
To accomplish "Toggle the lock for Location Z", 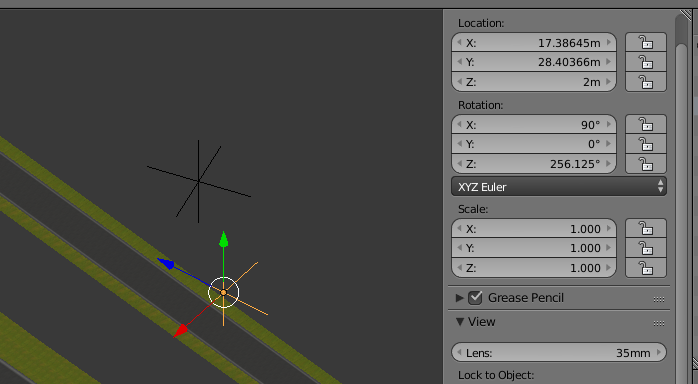I will (x=645, y=82).
